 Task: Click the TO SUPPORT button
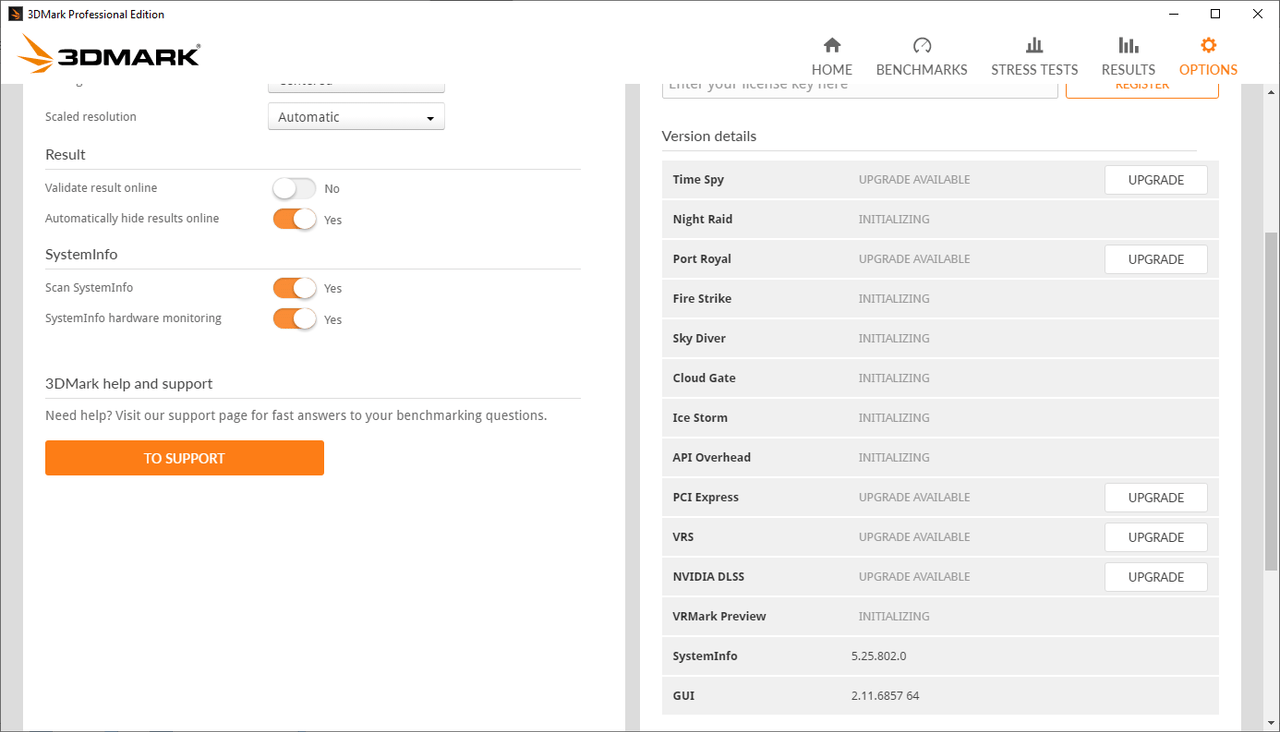(x=184, y=458)
